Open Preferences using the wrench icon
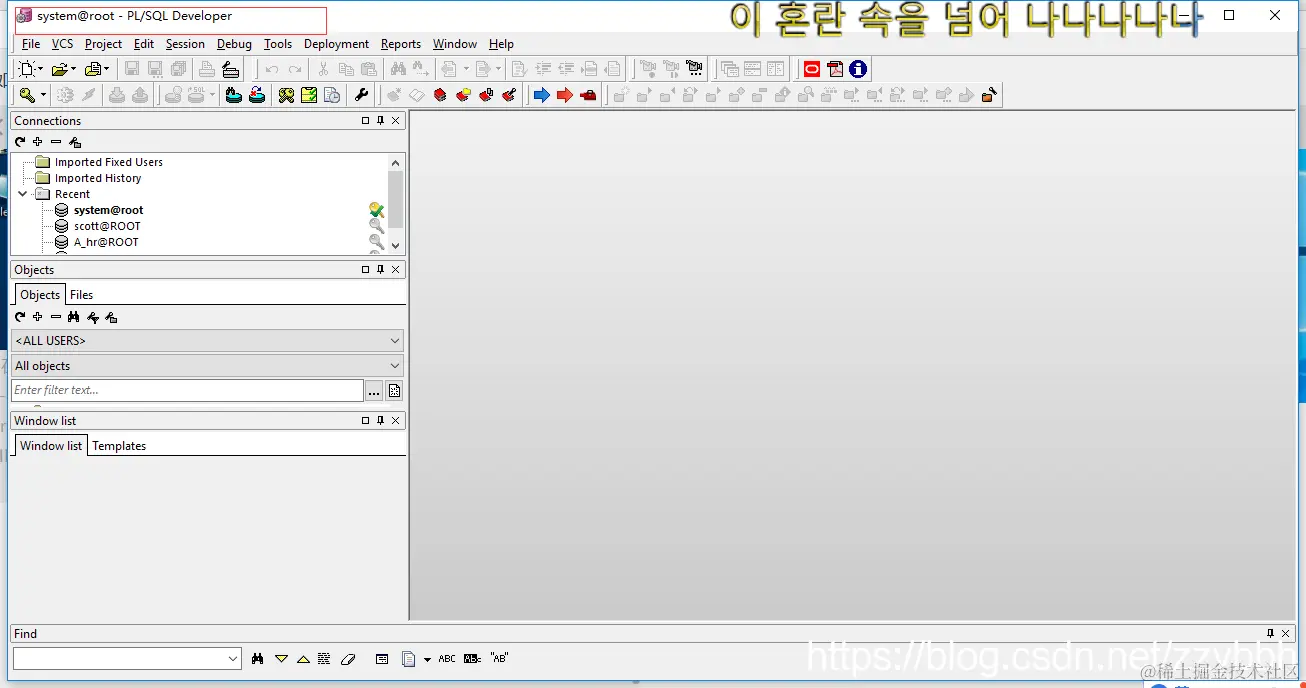The image size is (1306, 688). (x=362, y=95)
